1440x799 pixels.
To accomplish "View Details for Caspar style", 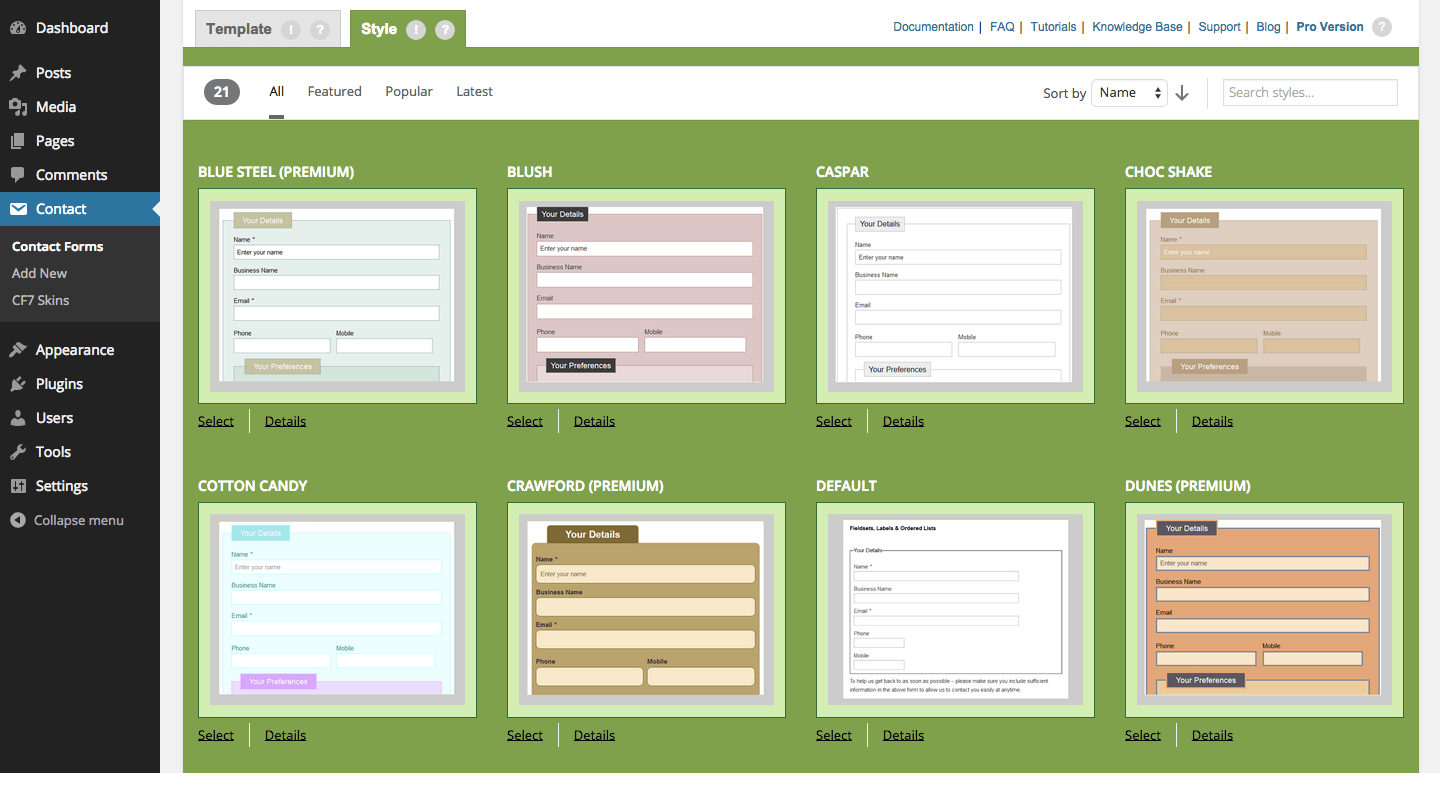I will [x=903, y=421].
